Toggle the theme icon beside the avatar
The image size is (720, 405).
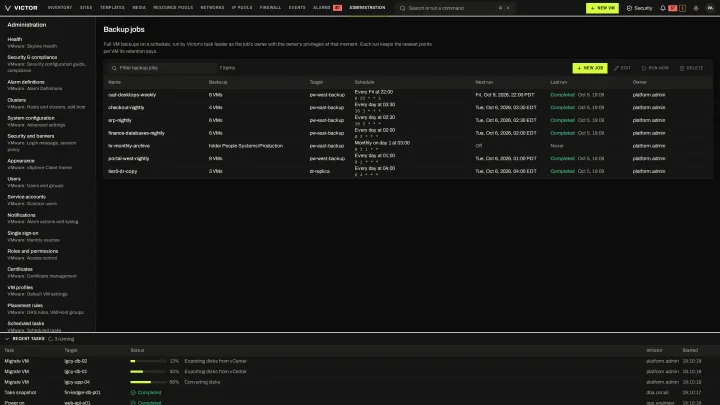696,8
